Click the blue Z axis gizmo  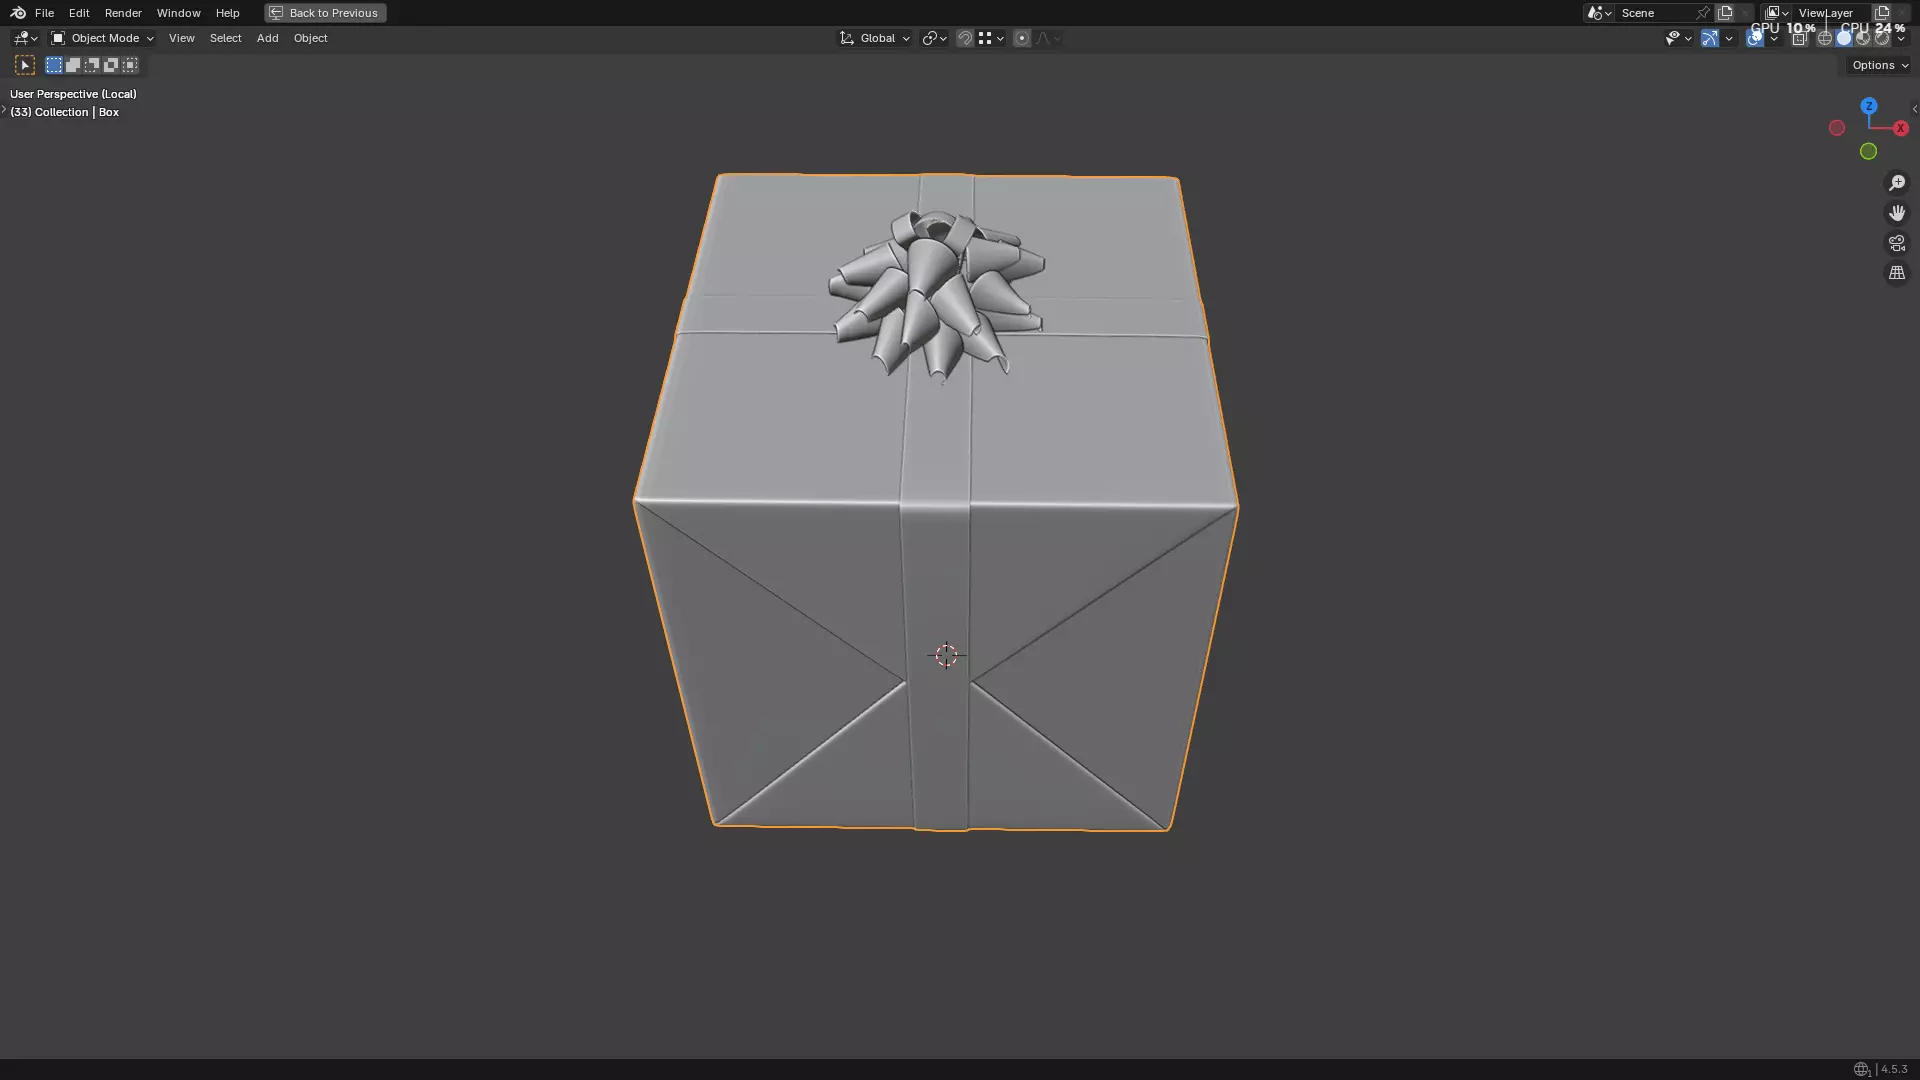point(1868,106)
